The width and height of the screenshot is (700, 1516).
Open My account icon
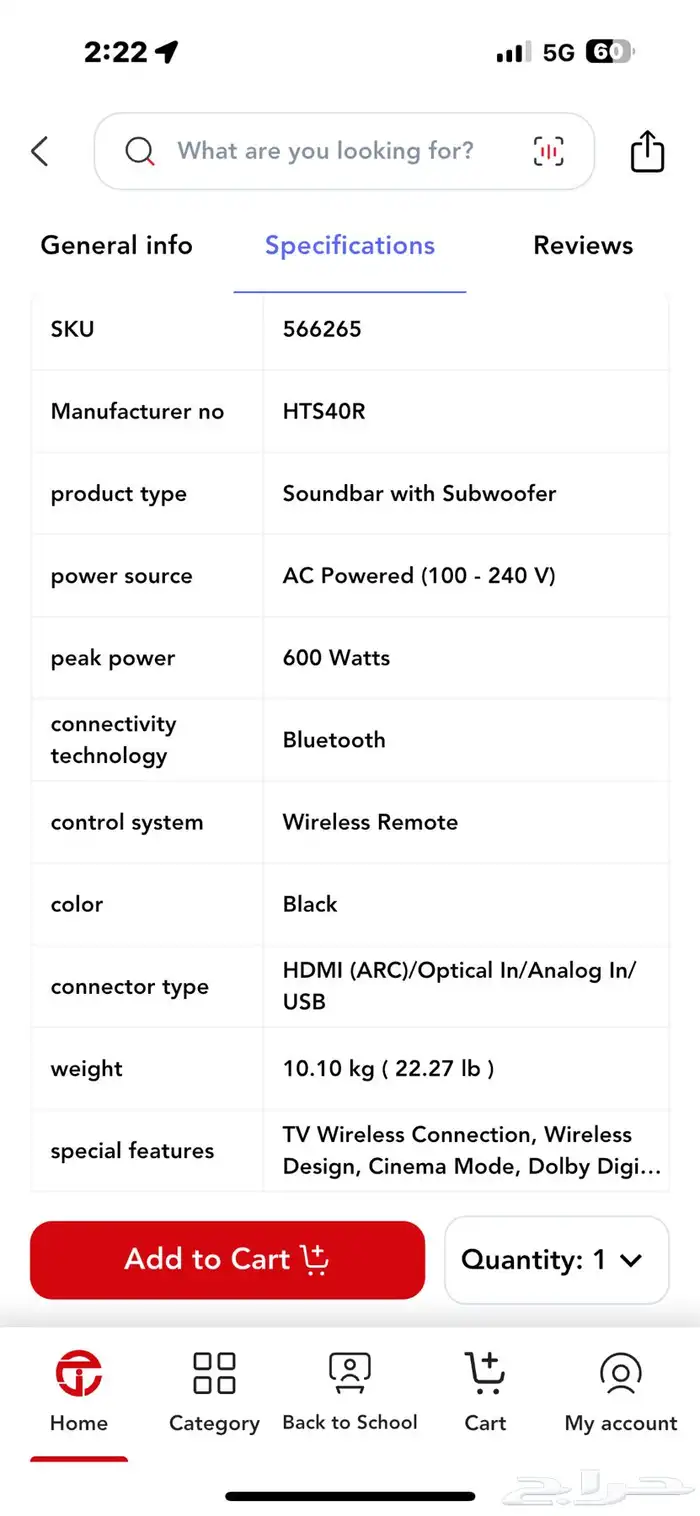621,1373
